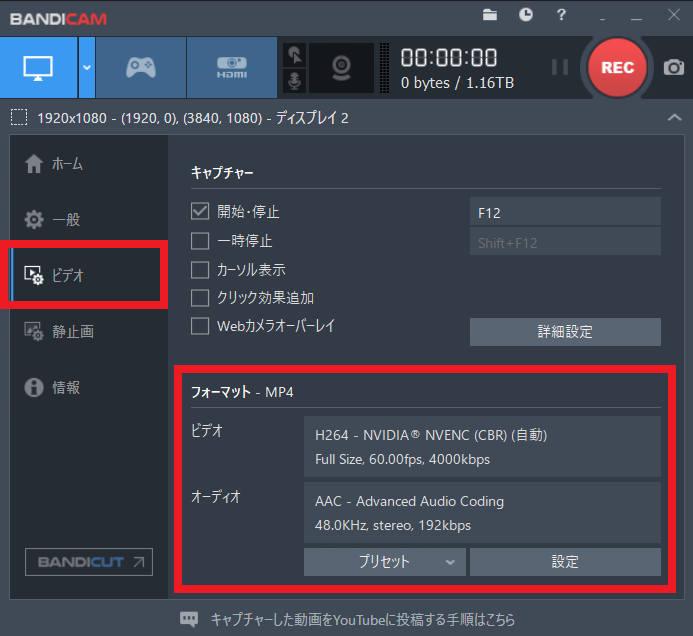This screenshot has width=693, height=636.
Task: Toggle the webcam overlay icon
Action: coord(341,68)
